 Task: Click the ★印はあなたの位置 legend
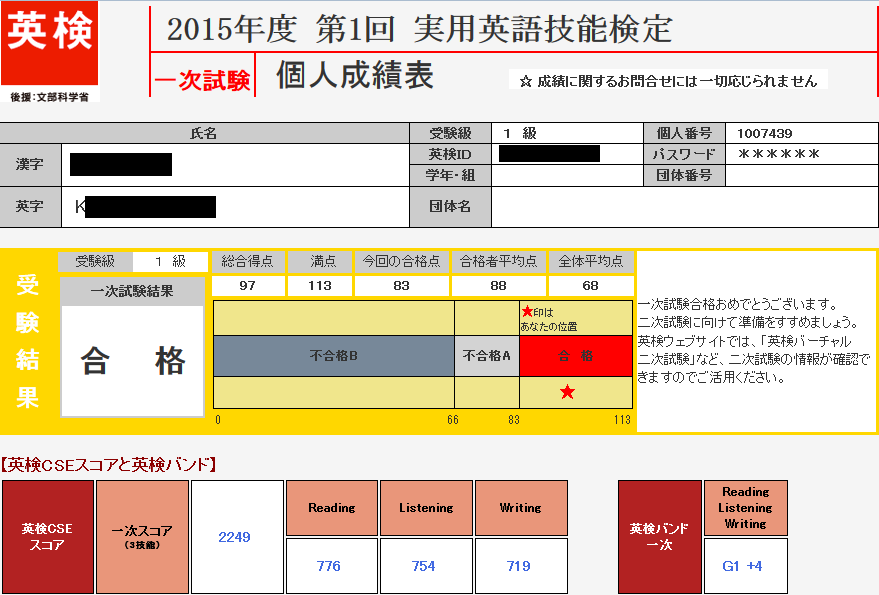pyautogui.click(x=548, y=319)
